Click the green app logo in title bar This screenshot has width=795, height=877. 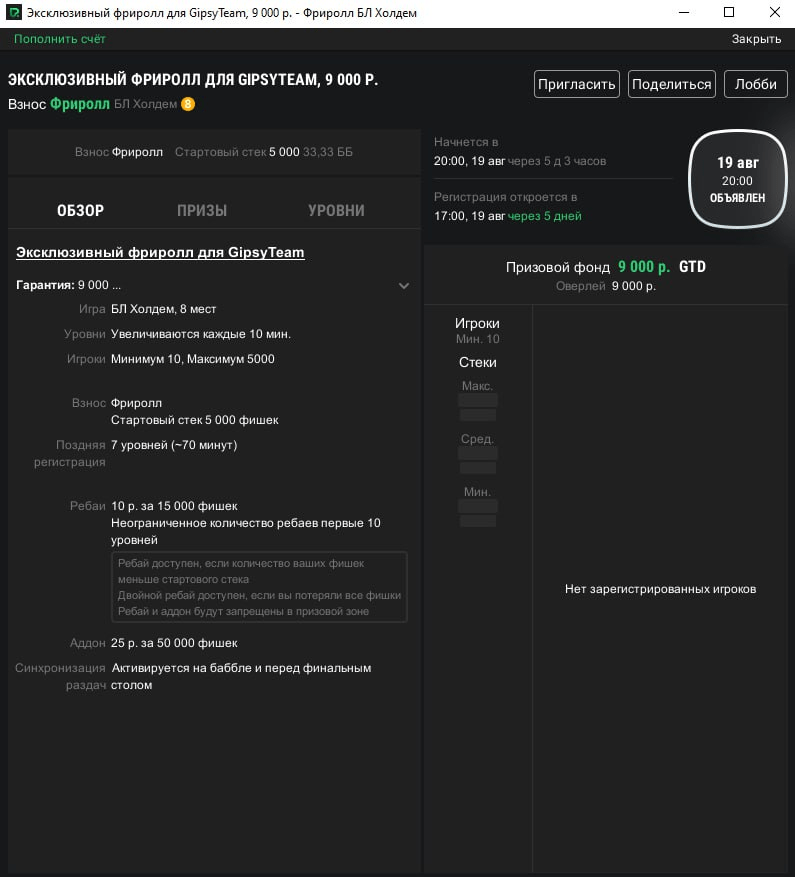point(13,12)
